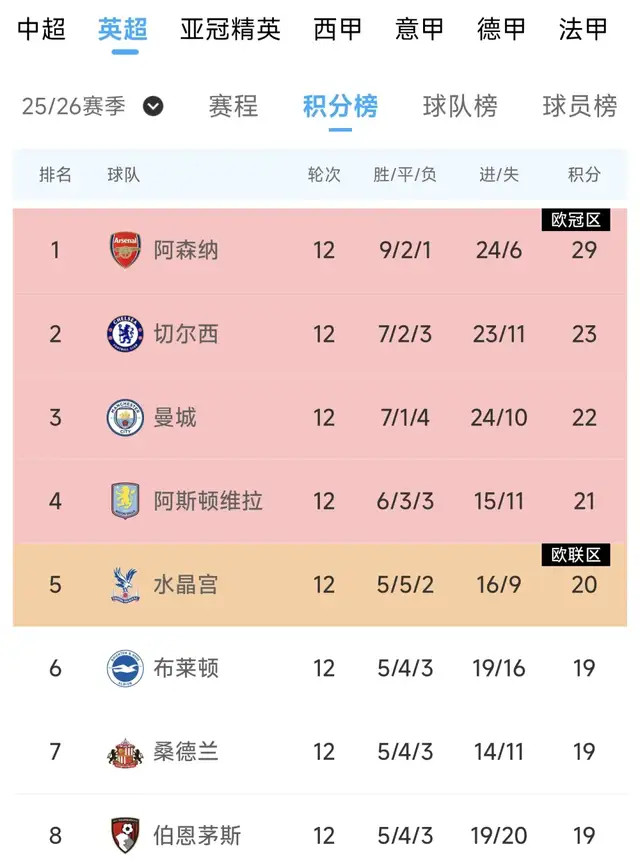The image size is (640, 866).
Task: Open the 球员榜 player rankings tab
Action: 580,106
